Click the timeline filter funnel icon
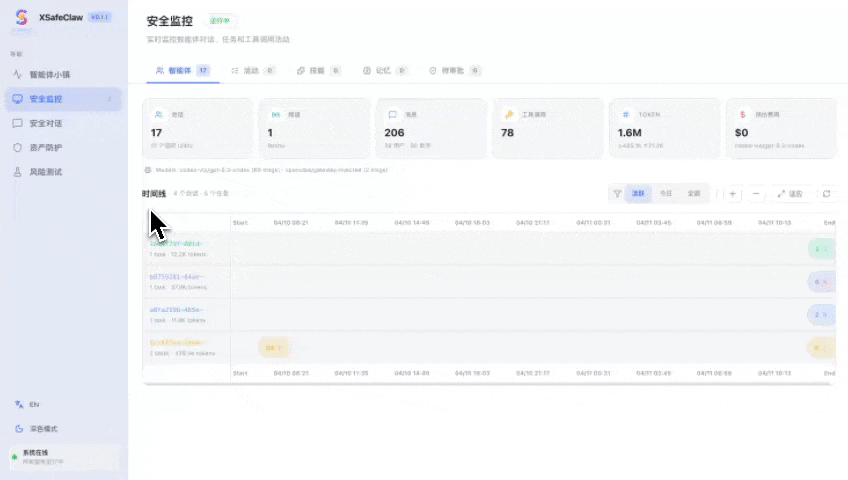This screenshot has width=848, height=480. coord(617,194)
